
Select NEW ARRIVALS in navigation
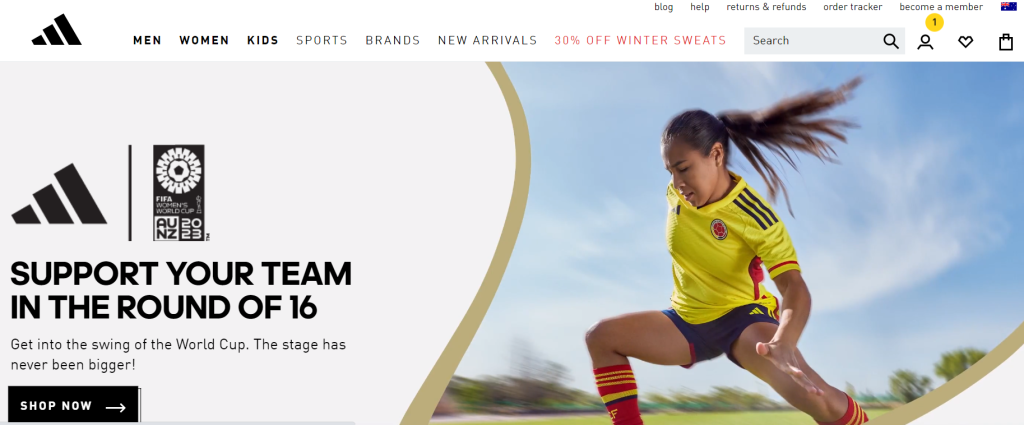tap(487, 40)
